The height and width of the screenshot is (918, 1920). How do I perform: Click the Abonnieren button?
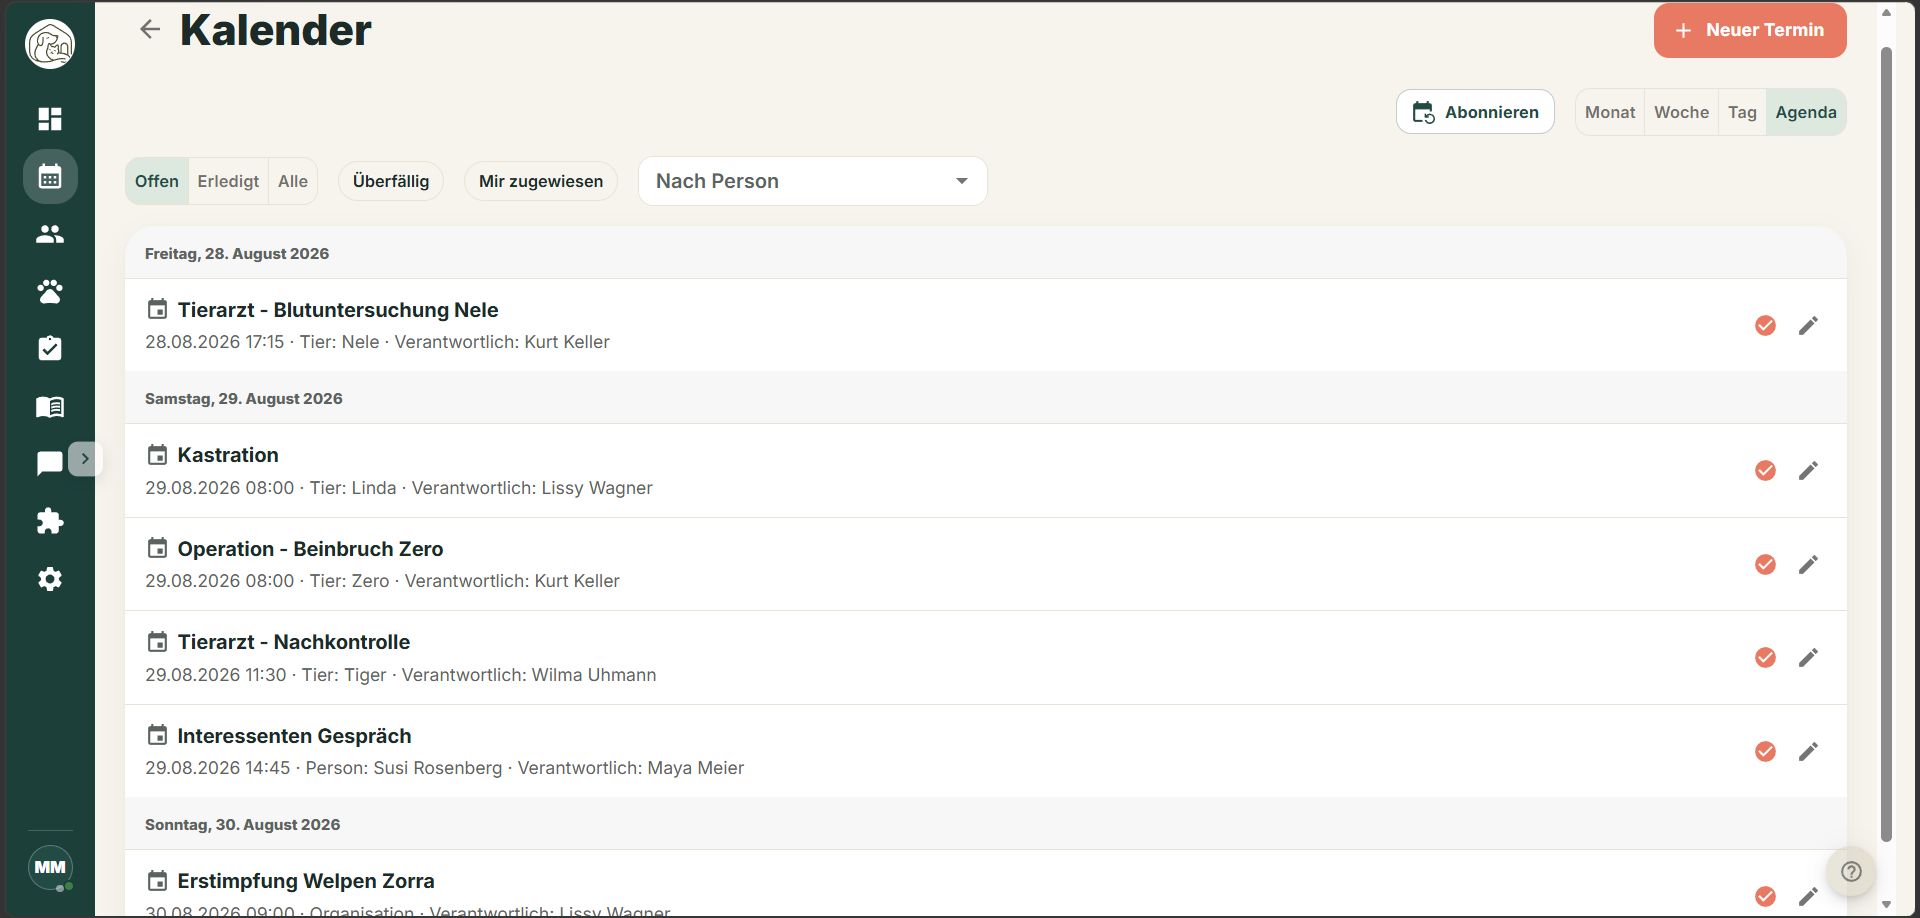(x=1475, y=112)
